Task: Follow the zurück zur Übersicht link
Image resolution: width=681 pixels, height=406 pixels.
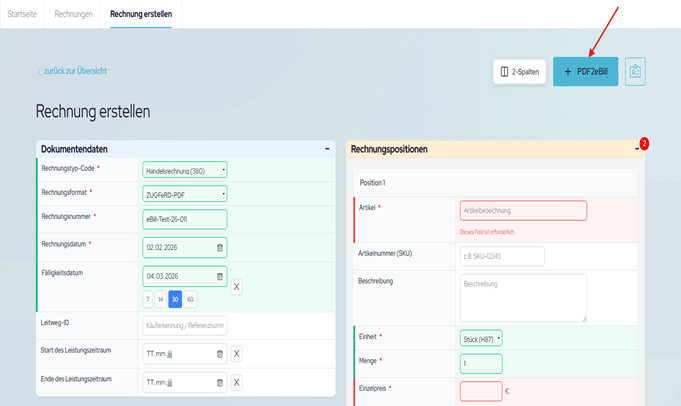Action: pos(72,71)
